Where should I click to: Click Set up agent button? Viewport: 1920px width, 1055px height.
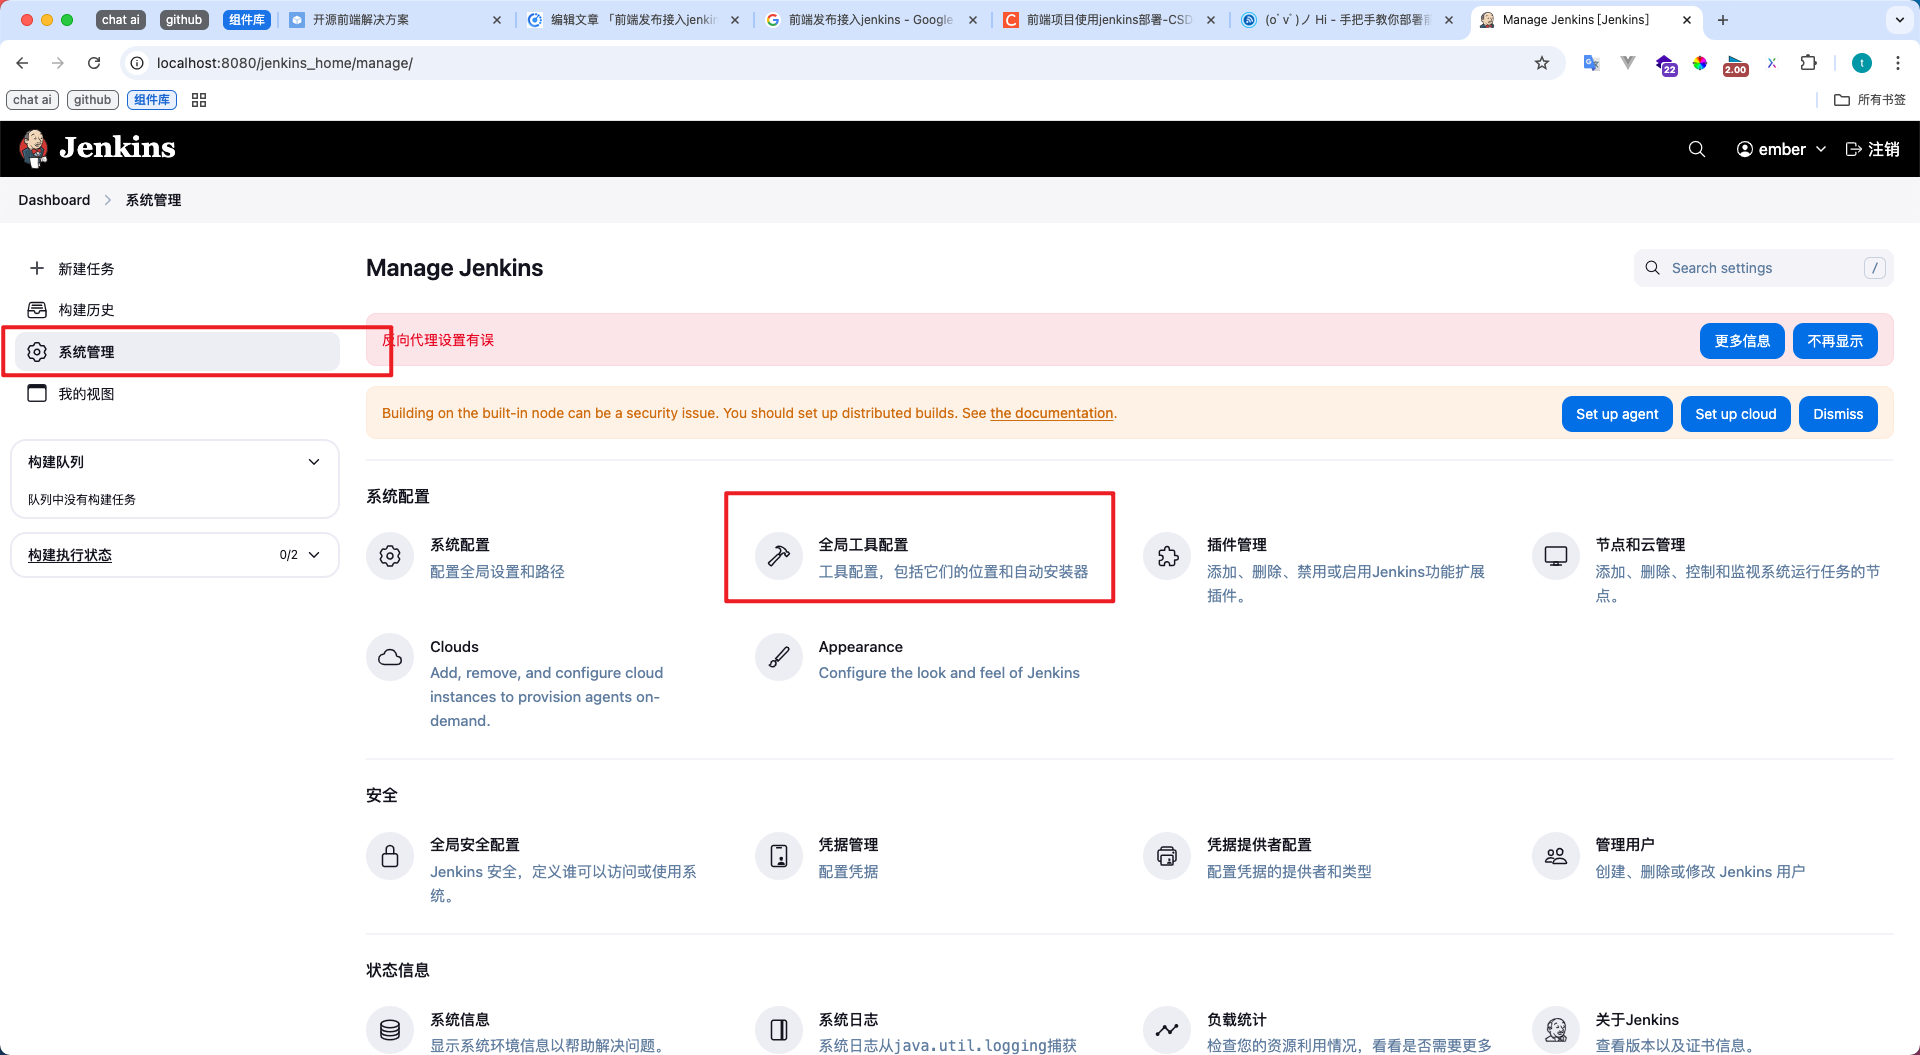1617,414
